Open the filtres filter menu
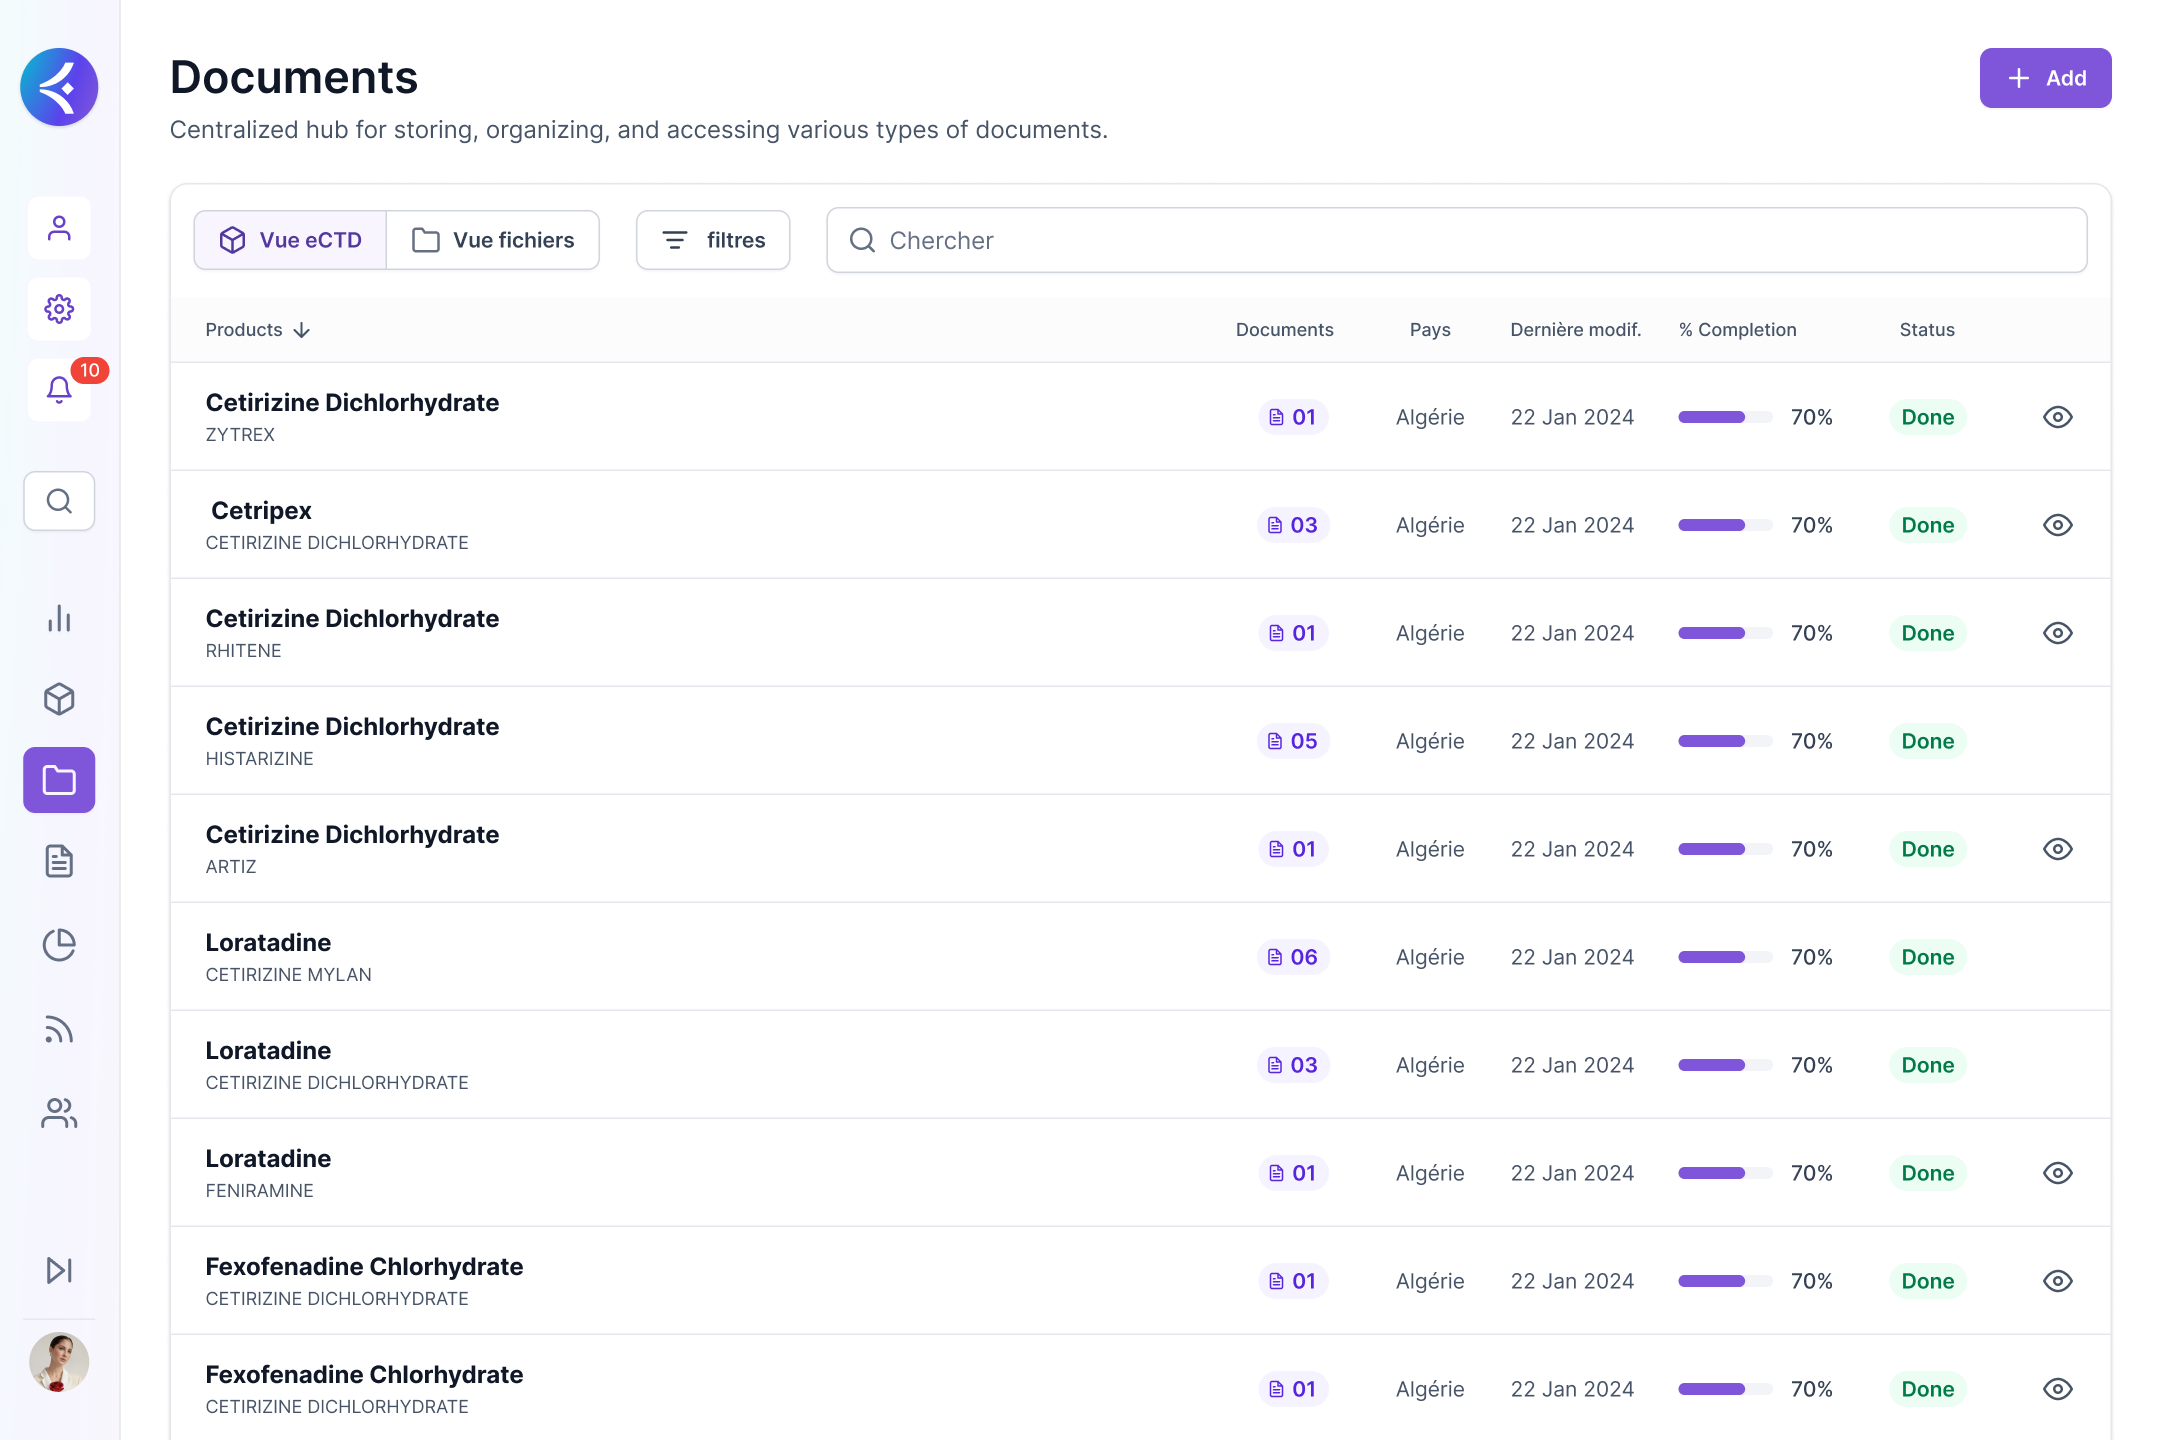Image resolution: width=2160 pixels, height=1440 pixels. pyautogui.click(x=713, y=240)
